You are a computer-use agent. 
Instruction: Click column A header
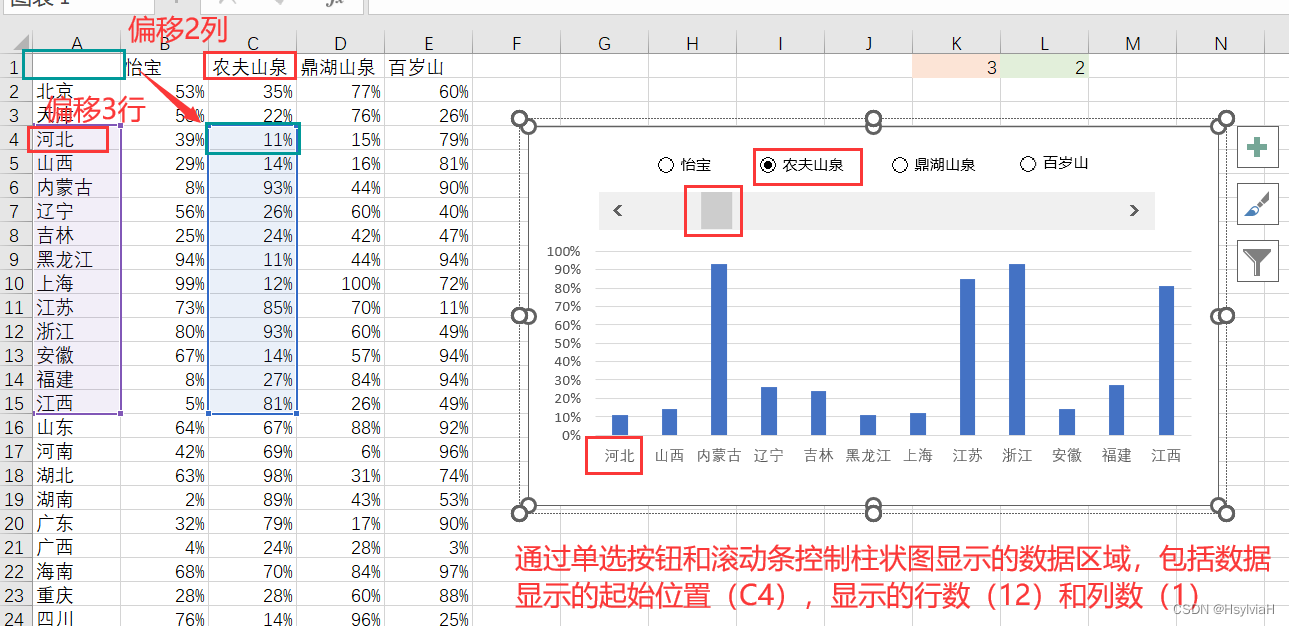tap(77, 42)
